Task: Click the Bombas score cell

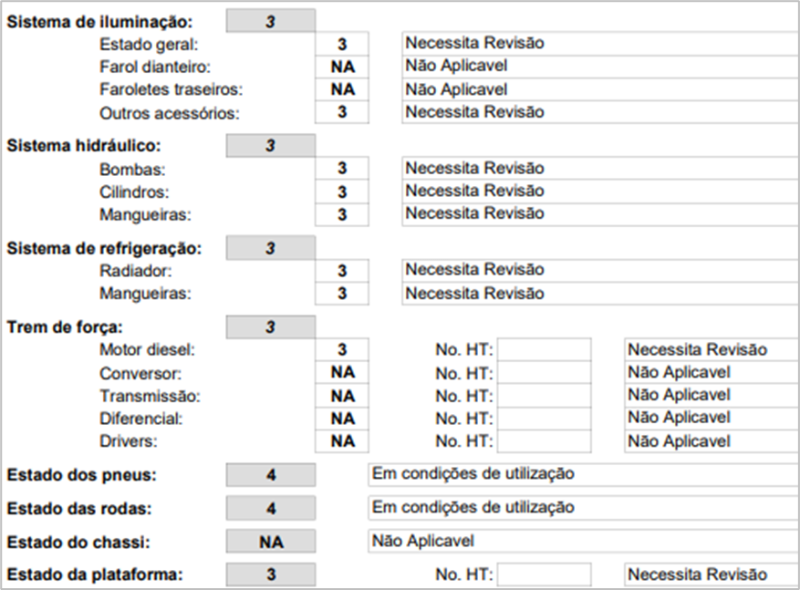Action: (x=342, y=169)
